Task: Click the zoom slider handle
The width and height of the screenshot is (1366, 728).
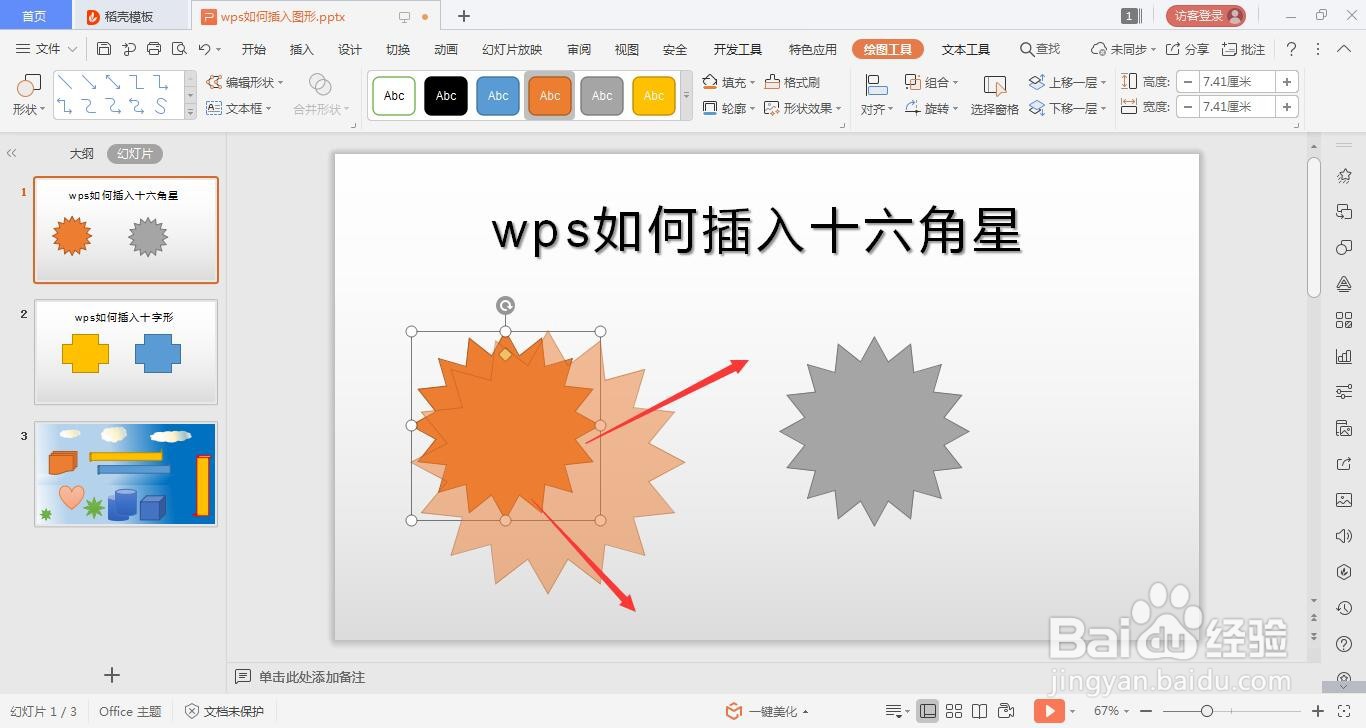Action: 1207,711
